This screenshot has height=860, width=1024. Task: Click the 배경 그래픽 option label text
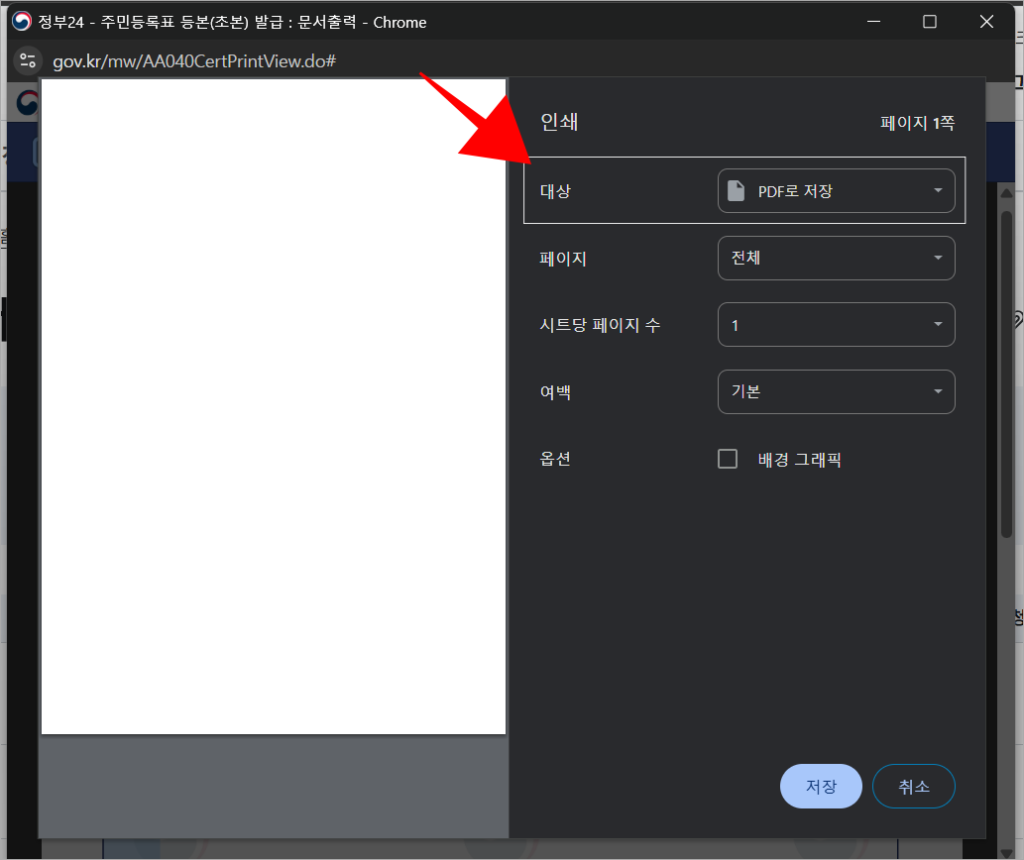[x=799, y=460]
